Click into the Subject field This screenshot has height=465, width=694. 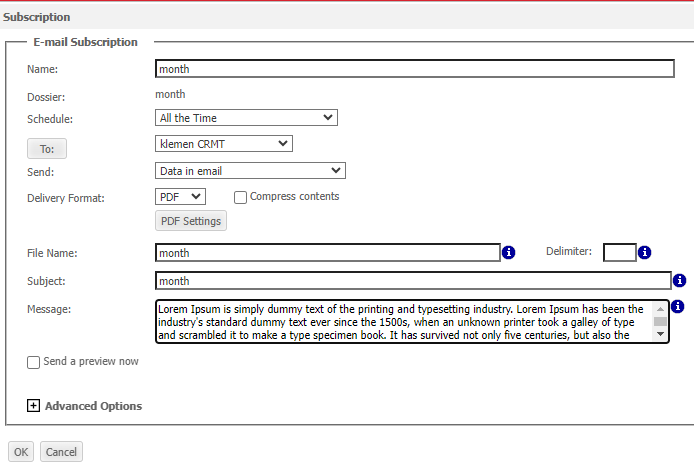click(x=413, y=281)
